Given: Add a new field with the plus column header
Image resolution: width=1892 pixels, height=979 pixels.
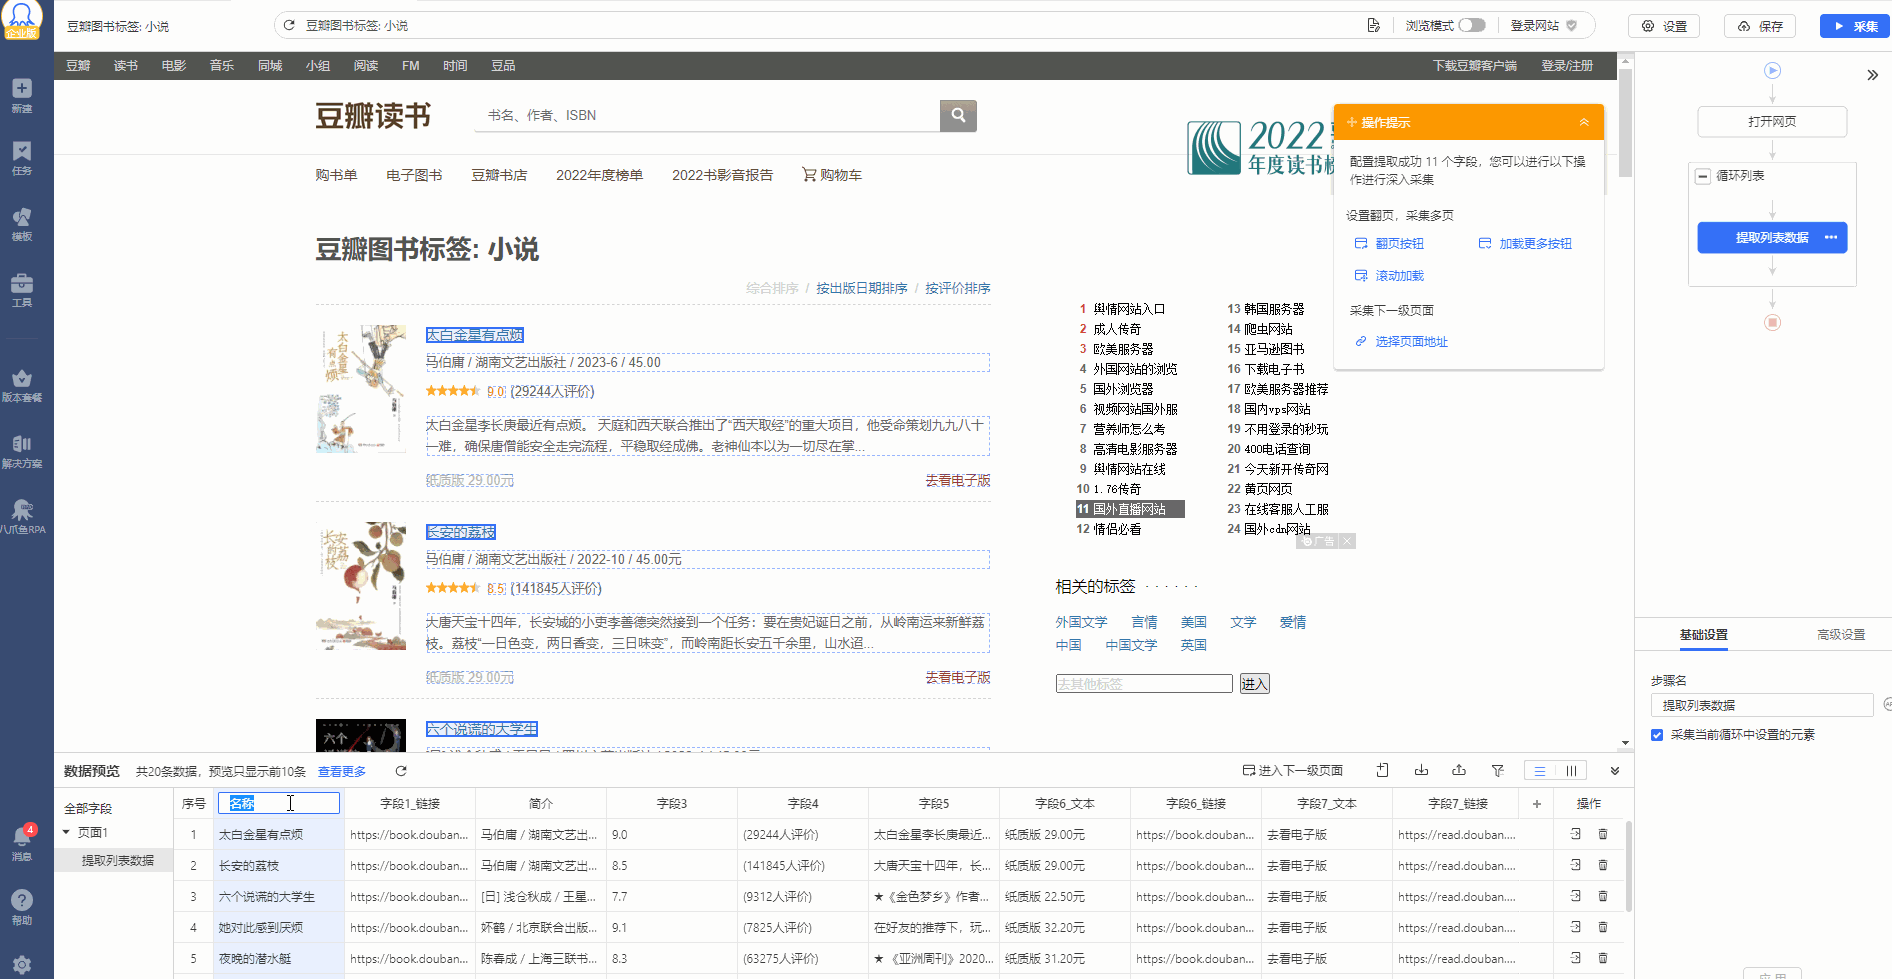Looking at the screenshot, I should pyautogui.click(x=1537, y=803).
